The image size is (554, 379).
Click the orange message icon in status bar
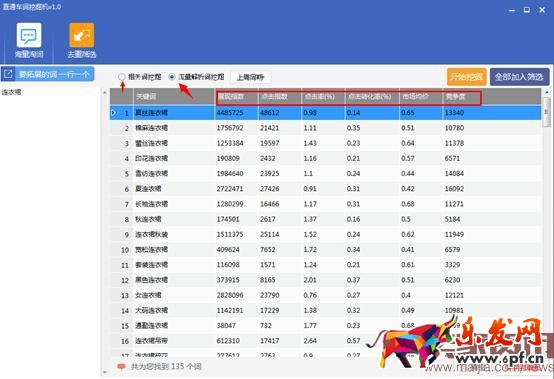(121, 367)
